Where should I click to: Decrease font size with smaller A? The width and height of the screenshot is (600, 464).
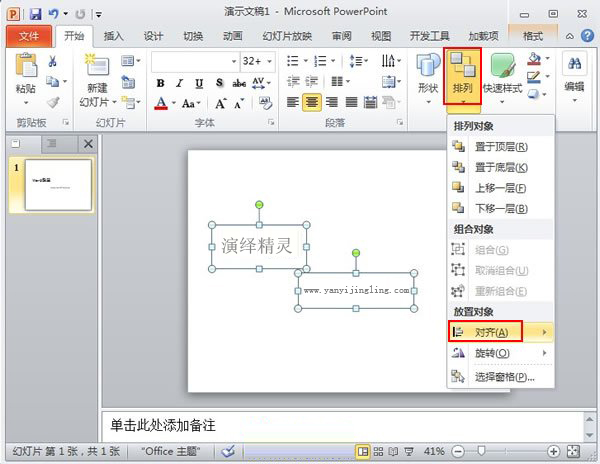239,104
